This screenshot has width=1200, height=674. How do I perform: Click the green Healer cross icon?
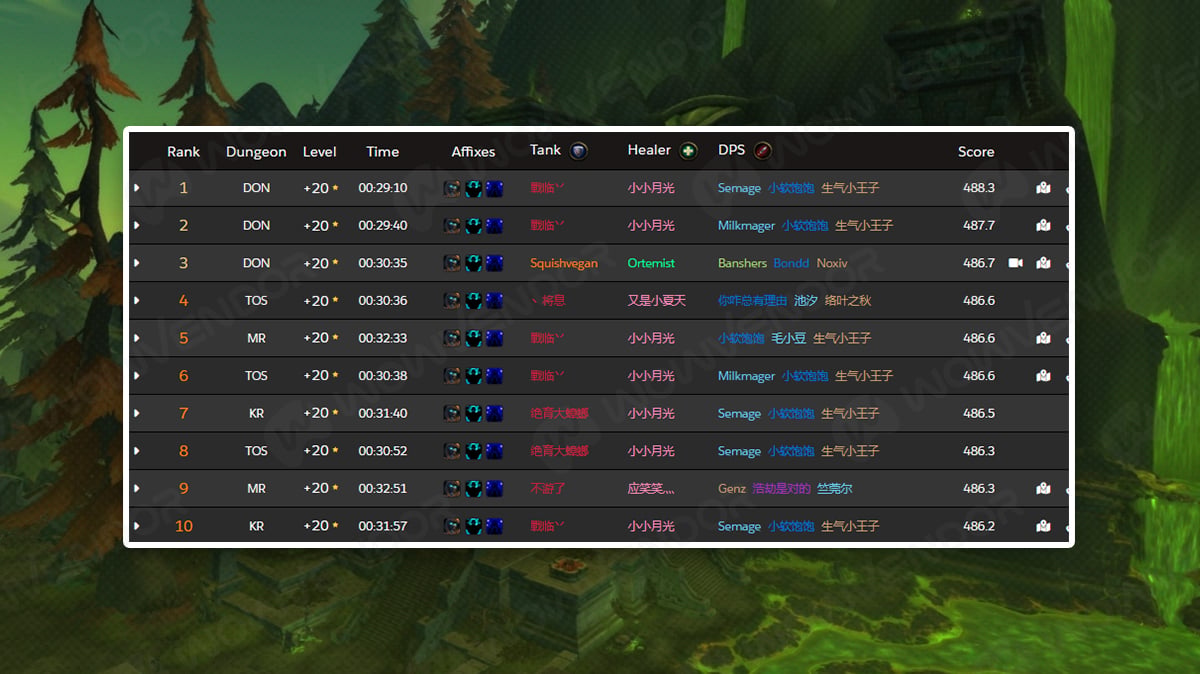688,151
